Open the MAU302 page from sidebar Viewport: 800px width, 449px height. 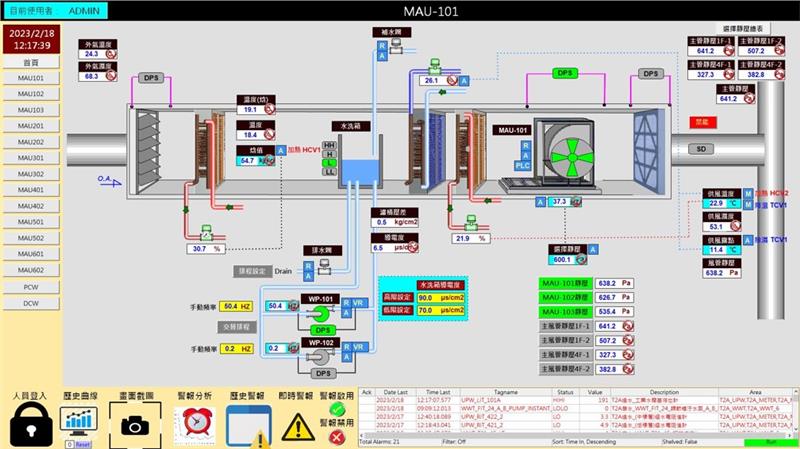[x=31, y=174]
